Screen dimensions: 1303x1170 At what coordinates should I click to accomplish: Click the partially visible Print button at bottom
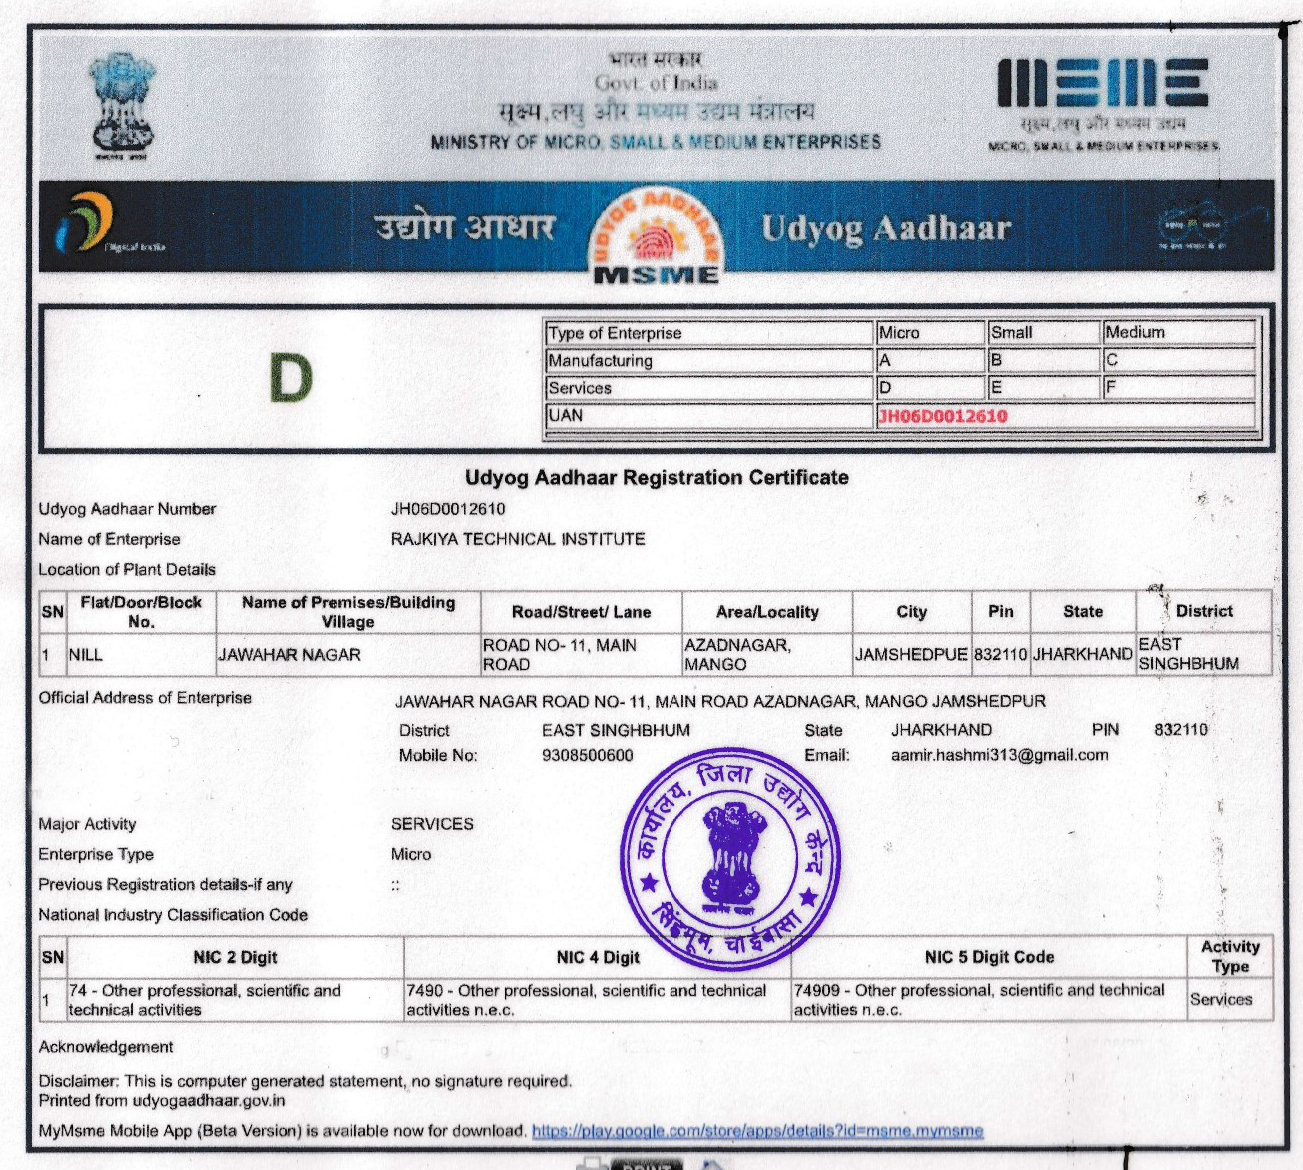click(x=645, y=1163)
